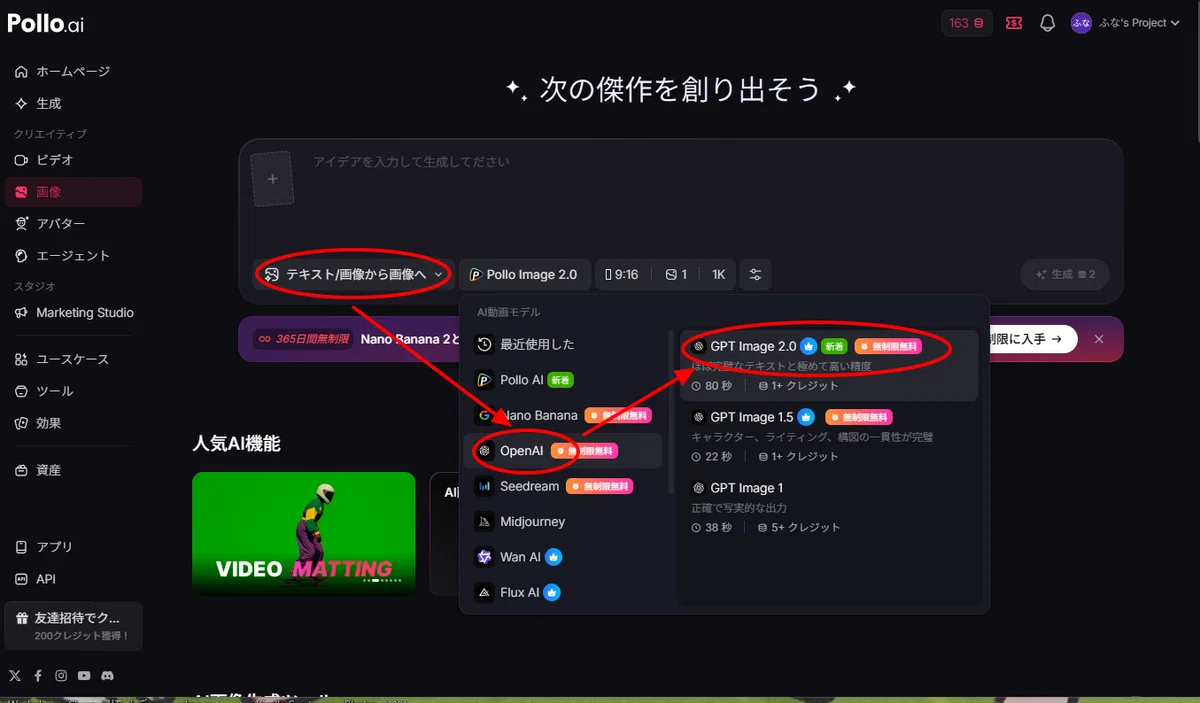Open the YouTube social icon
Screen dimensions: 1200x703
(x=84, y=676)
